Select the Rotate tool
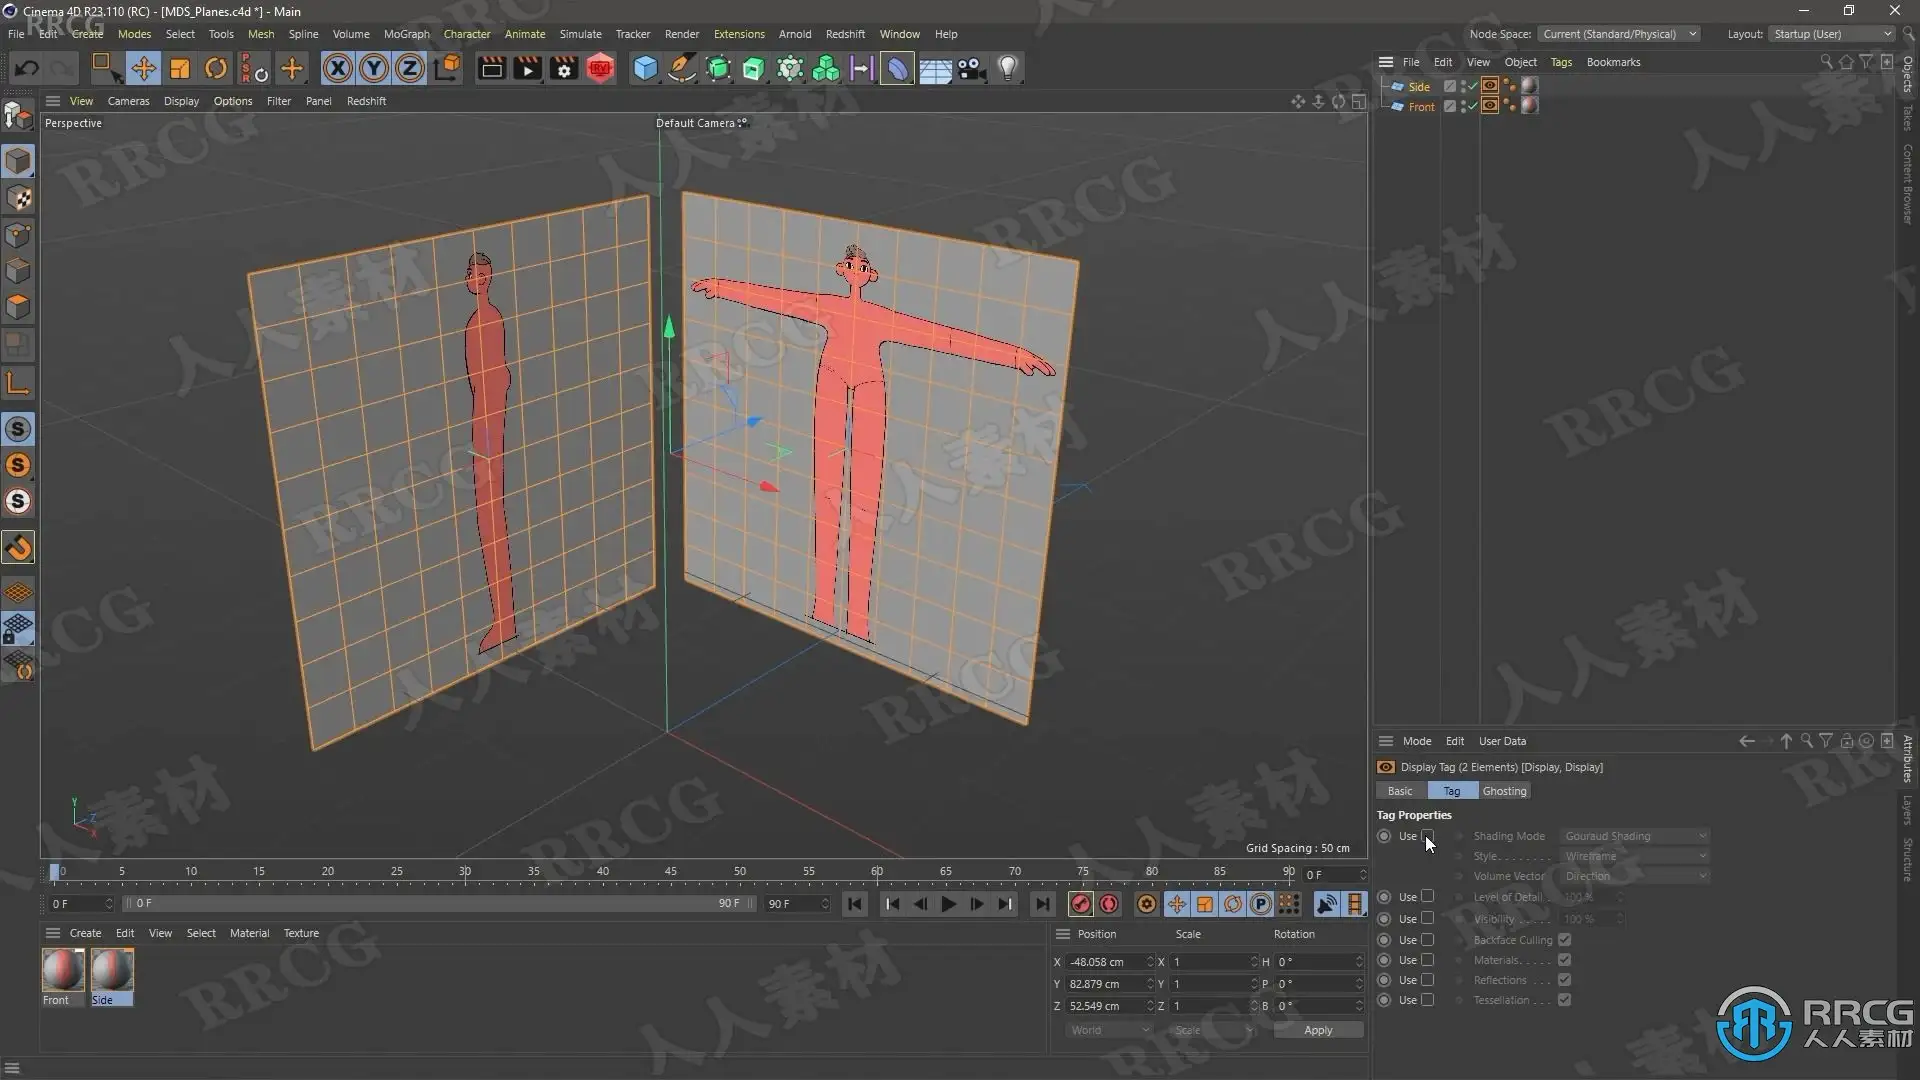 point(215,68)
